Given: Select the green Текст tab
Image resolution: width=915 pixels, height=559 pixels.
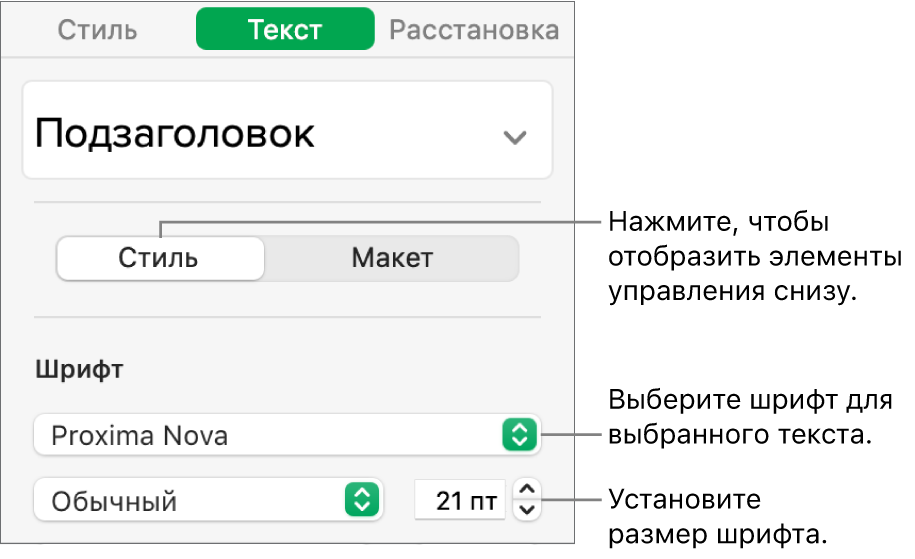Looking at the screenshot, I should 285,29.
